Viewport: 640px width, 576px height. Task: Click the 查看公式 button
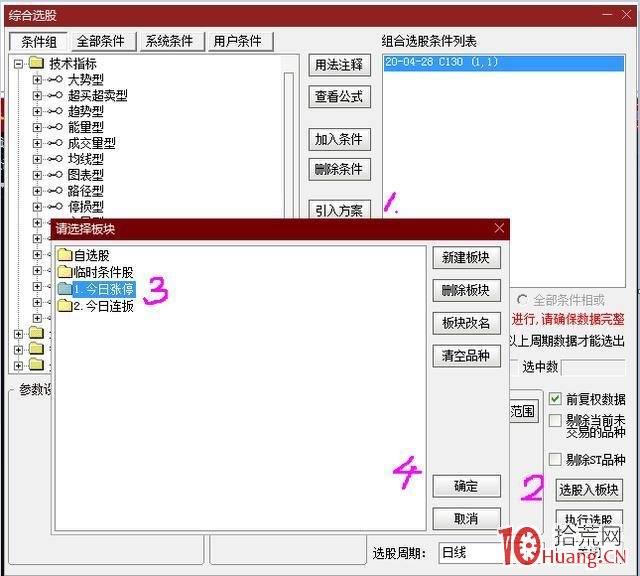339,97
